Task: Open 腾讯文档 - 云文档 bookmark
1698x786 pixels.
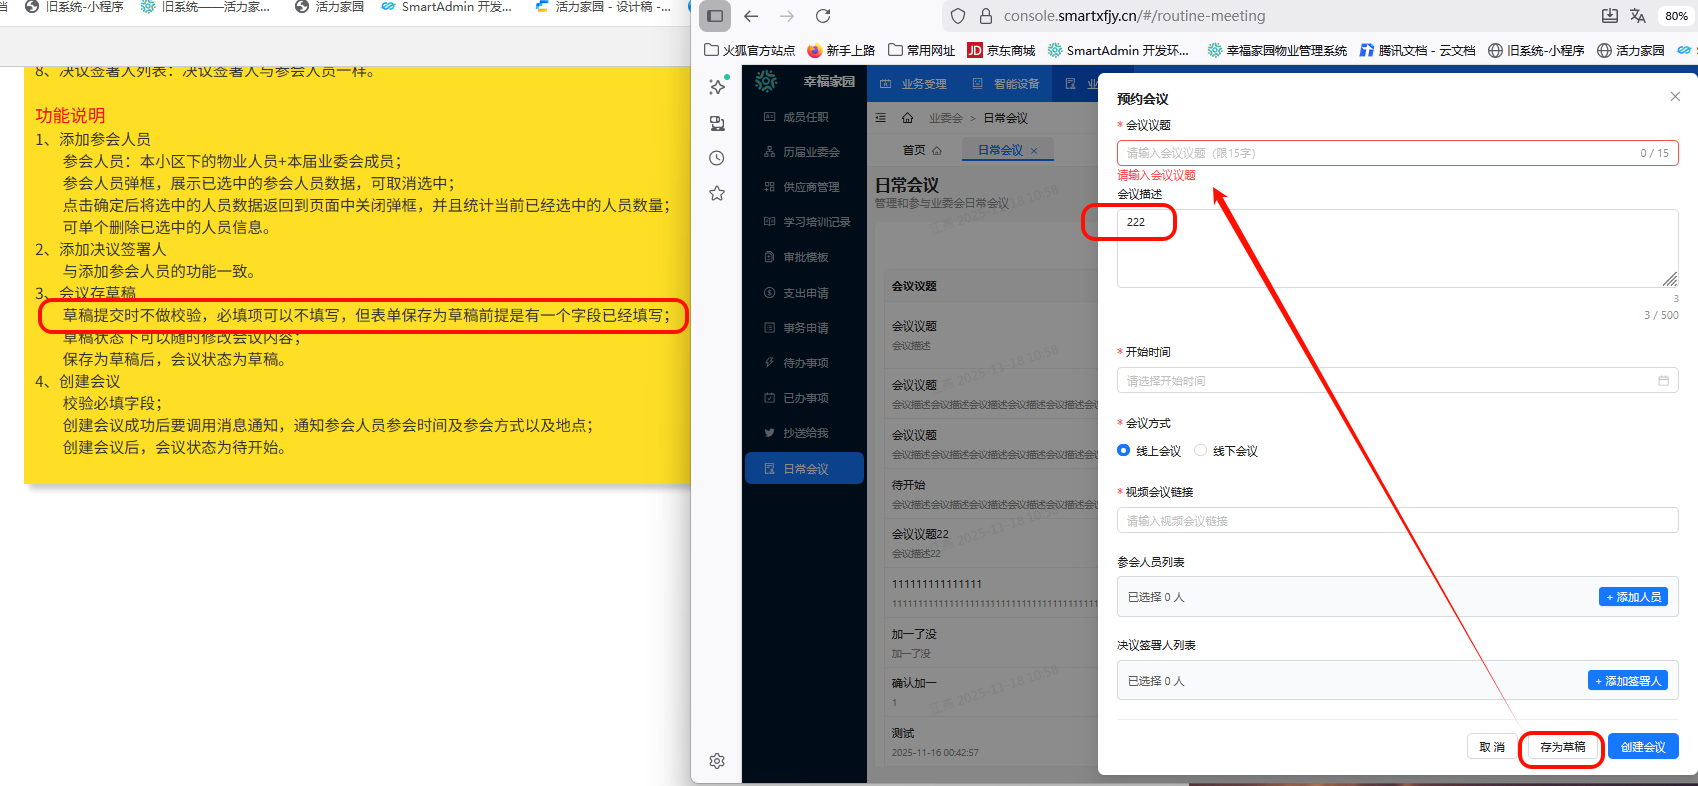Action: [1417, 50]
